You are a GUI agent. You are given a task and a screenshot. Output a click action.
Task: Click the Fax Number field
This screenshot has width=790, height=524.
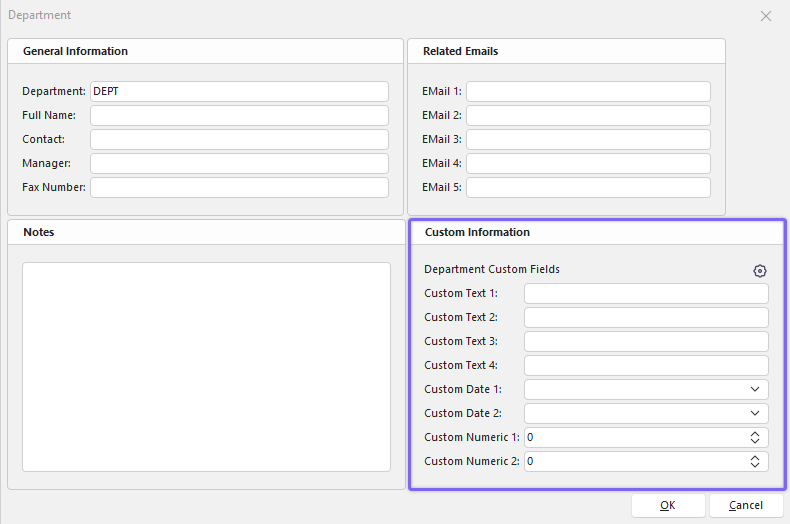(x=239, y=187)
